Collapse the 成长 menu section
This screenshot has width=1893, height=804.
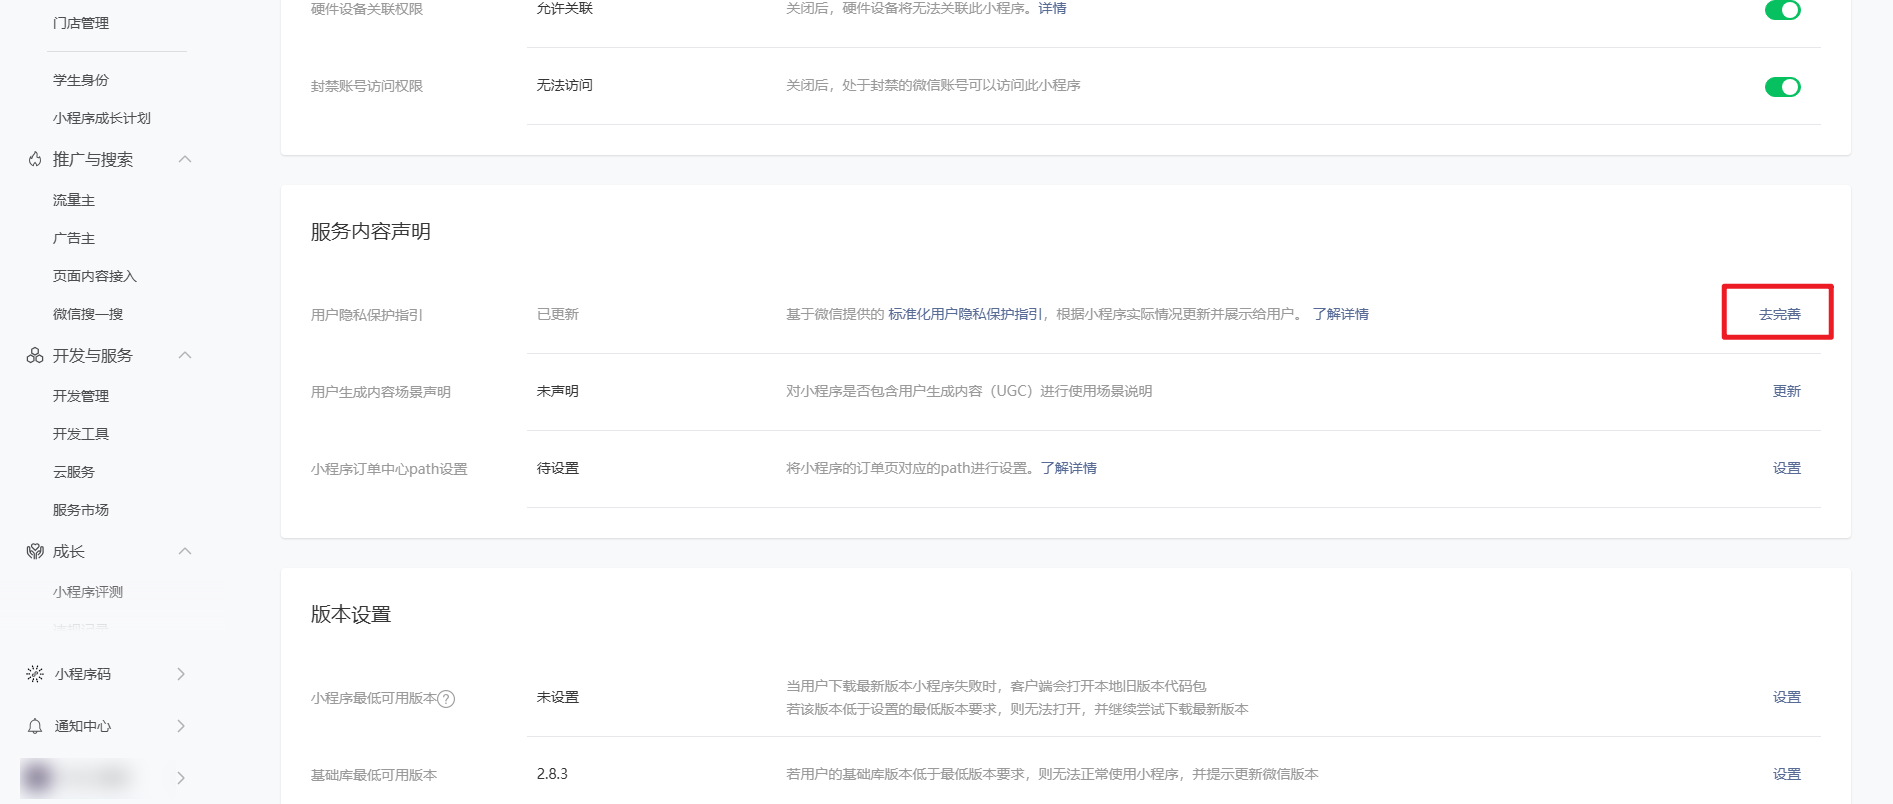coord(185,551)
